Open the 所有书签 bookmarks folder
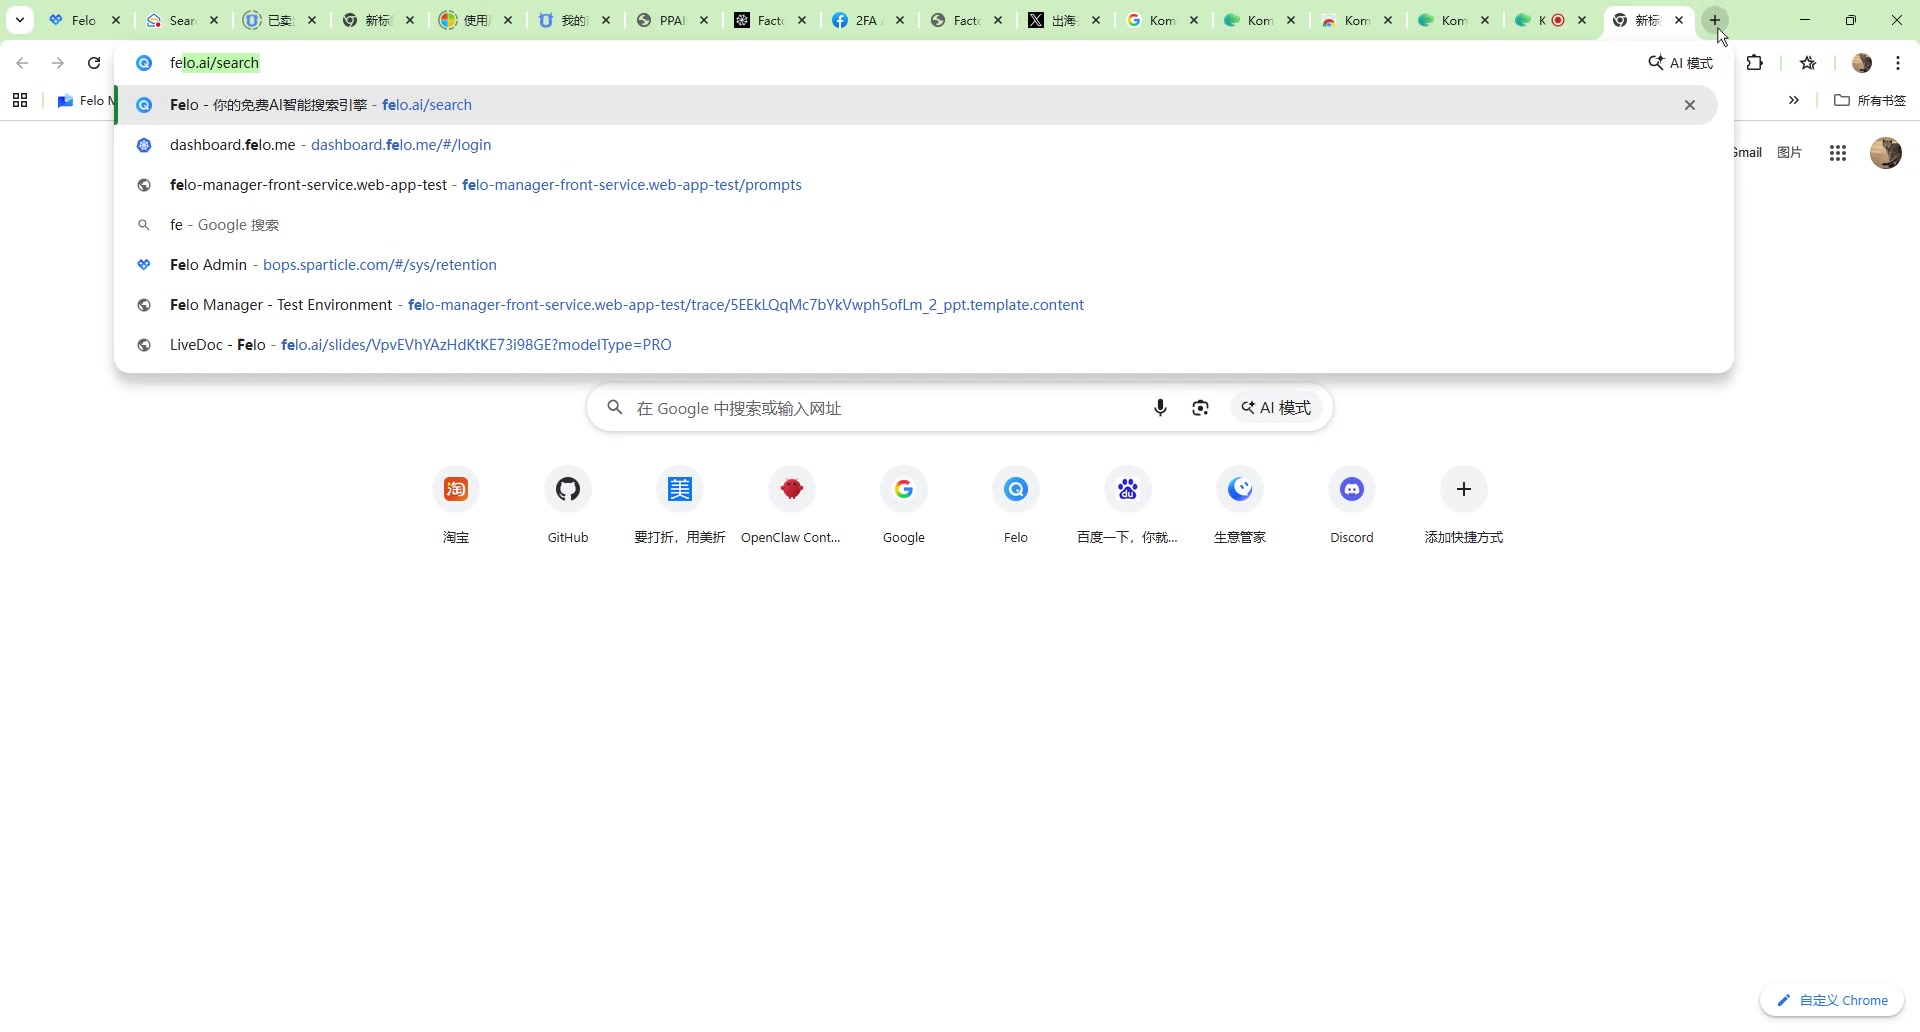Viewport: 1920px width, 1032px height. tap(1870, 100)
